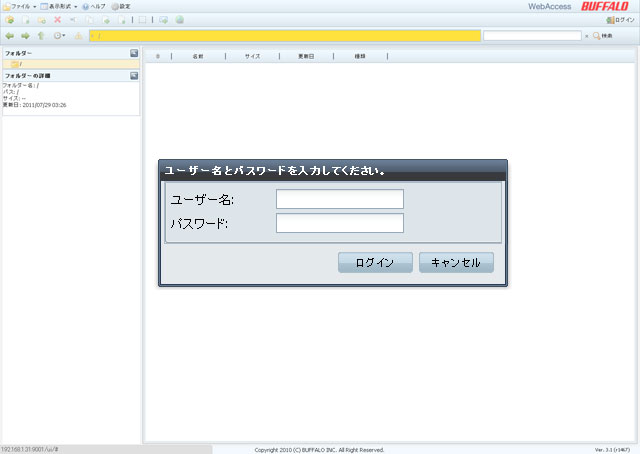
Task: Click the green forward arrow
Action: (25, 36)
